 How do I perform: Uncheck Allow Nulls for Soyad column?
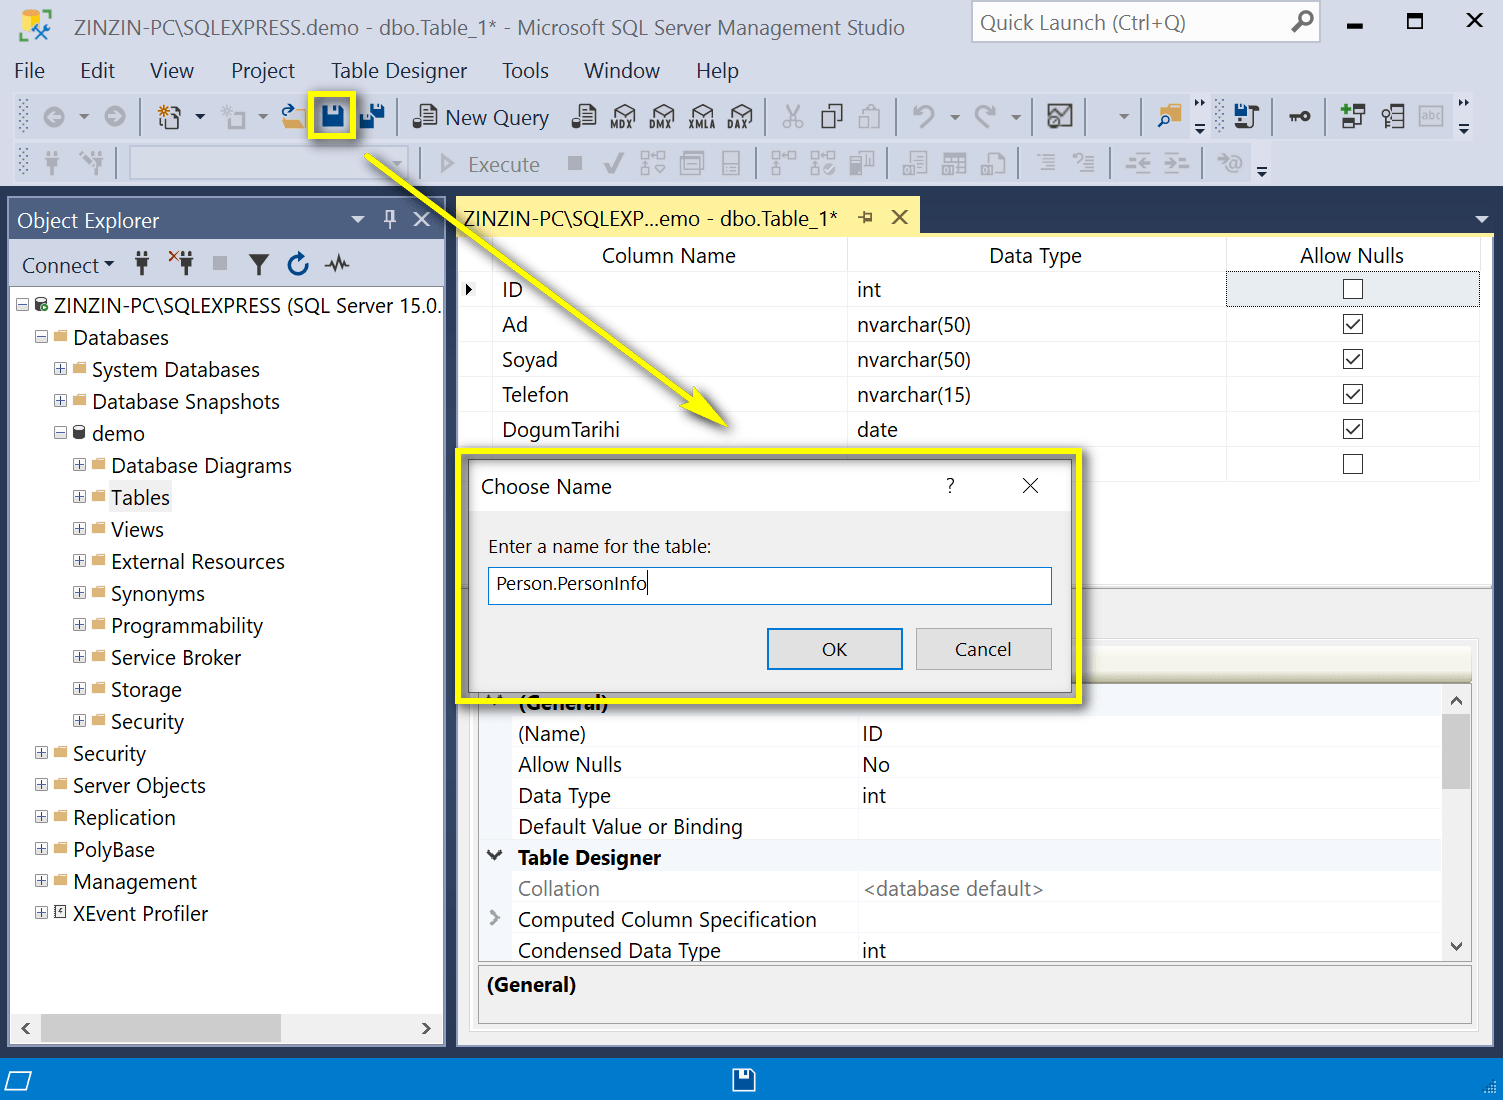tap(1353, 359)
